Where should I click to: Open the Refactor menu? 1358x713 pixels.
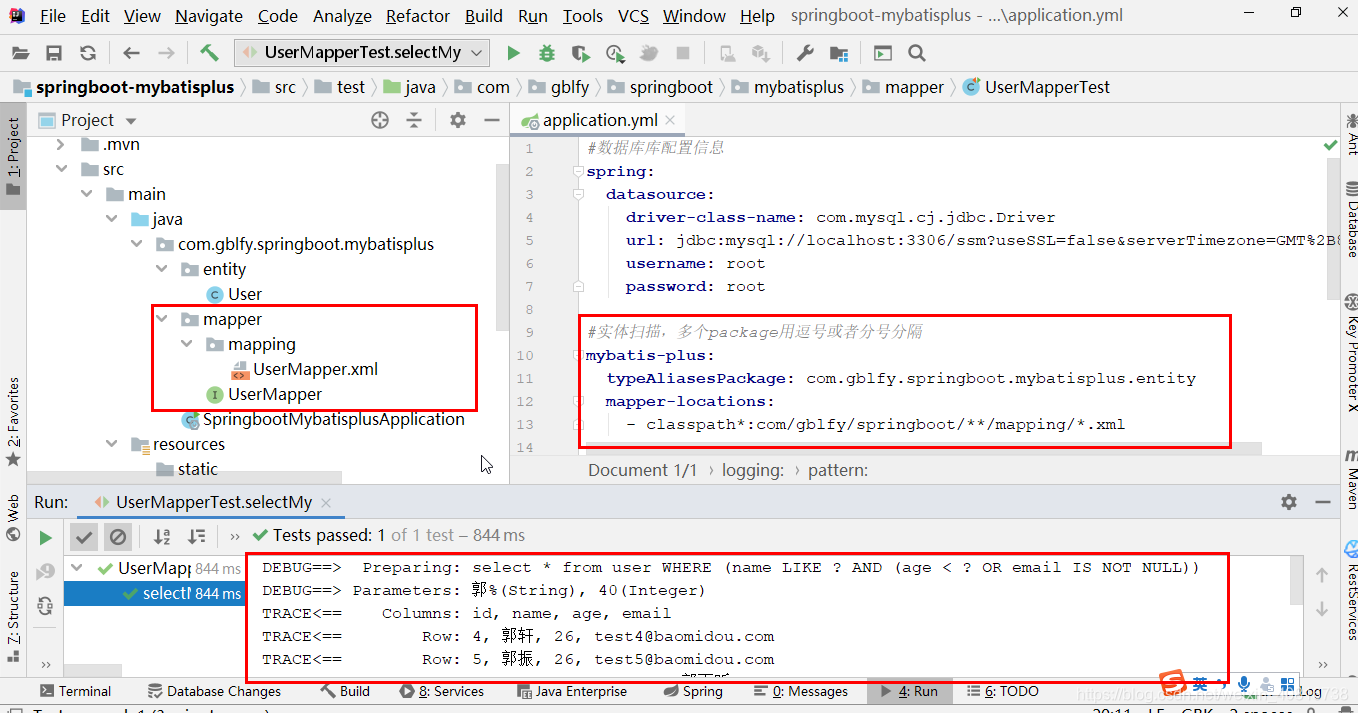(417, 16)
